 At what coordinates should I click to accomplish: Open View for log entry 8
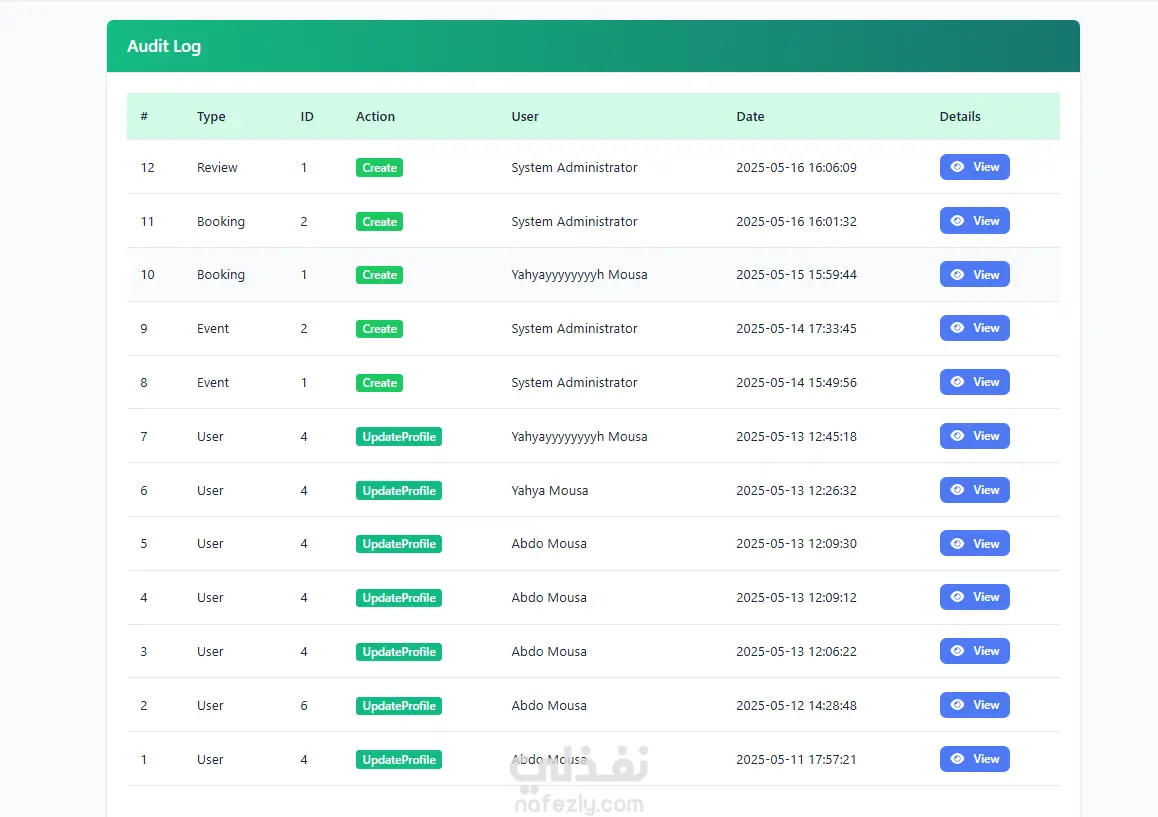(x=974, y=382)
